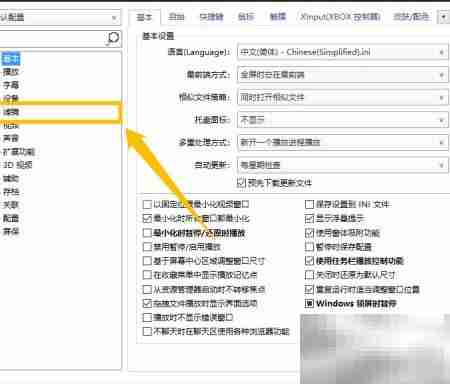Enable 关闭时还原为默认尺寸 checkbox

309,275
